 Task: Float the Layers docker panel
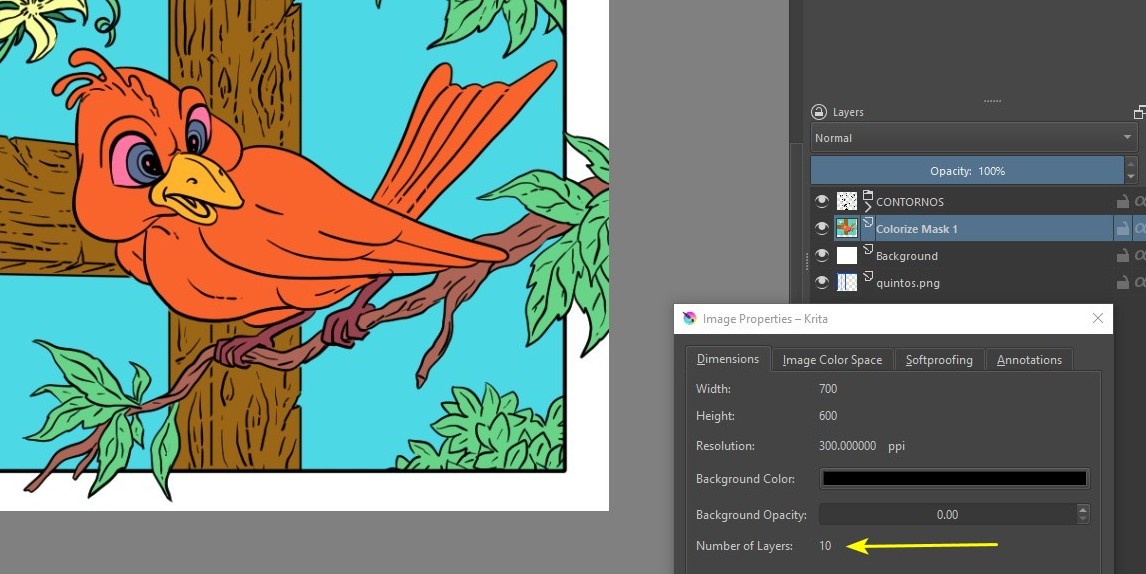tap(1140, 112)
